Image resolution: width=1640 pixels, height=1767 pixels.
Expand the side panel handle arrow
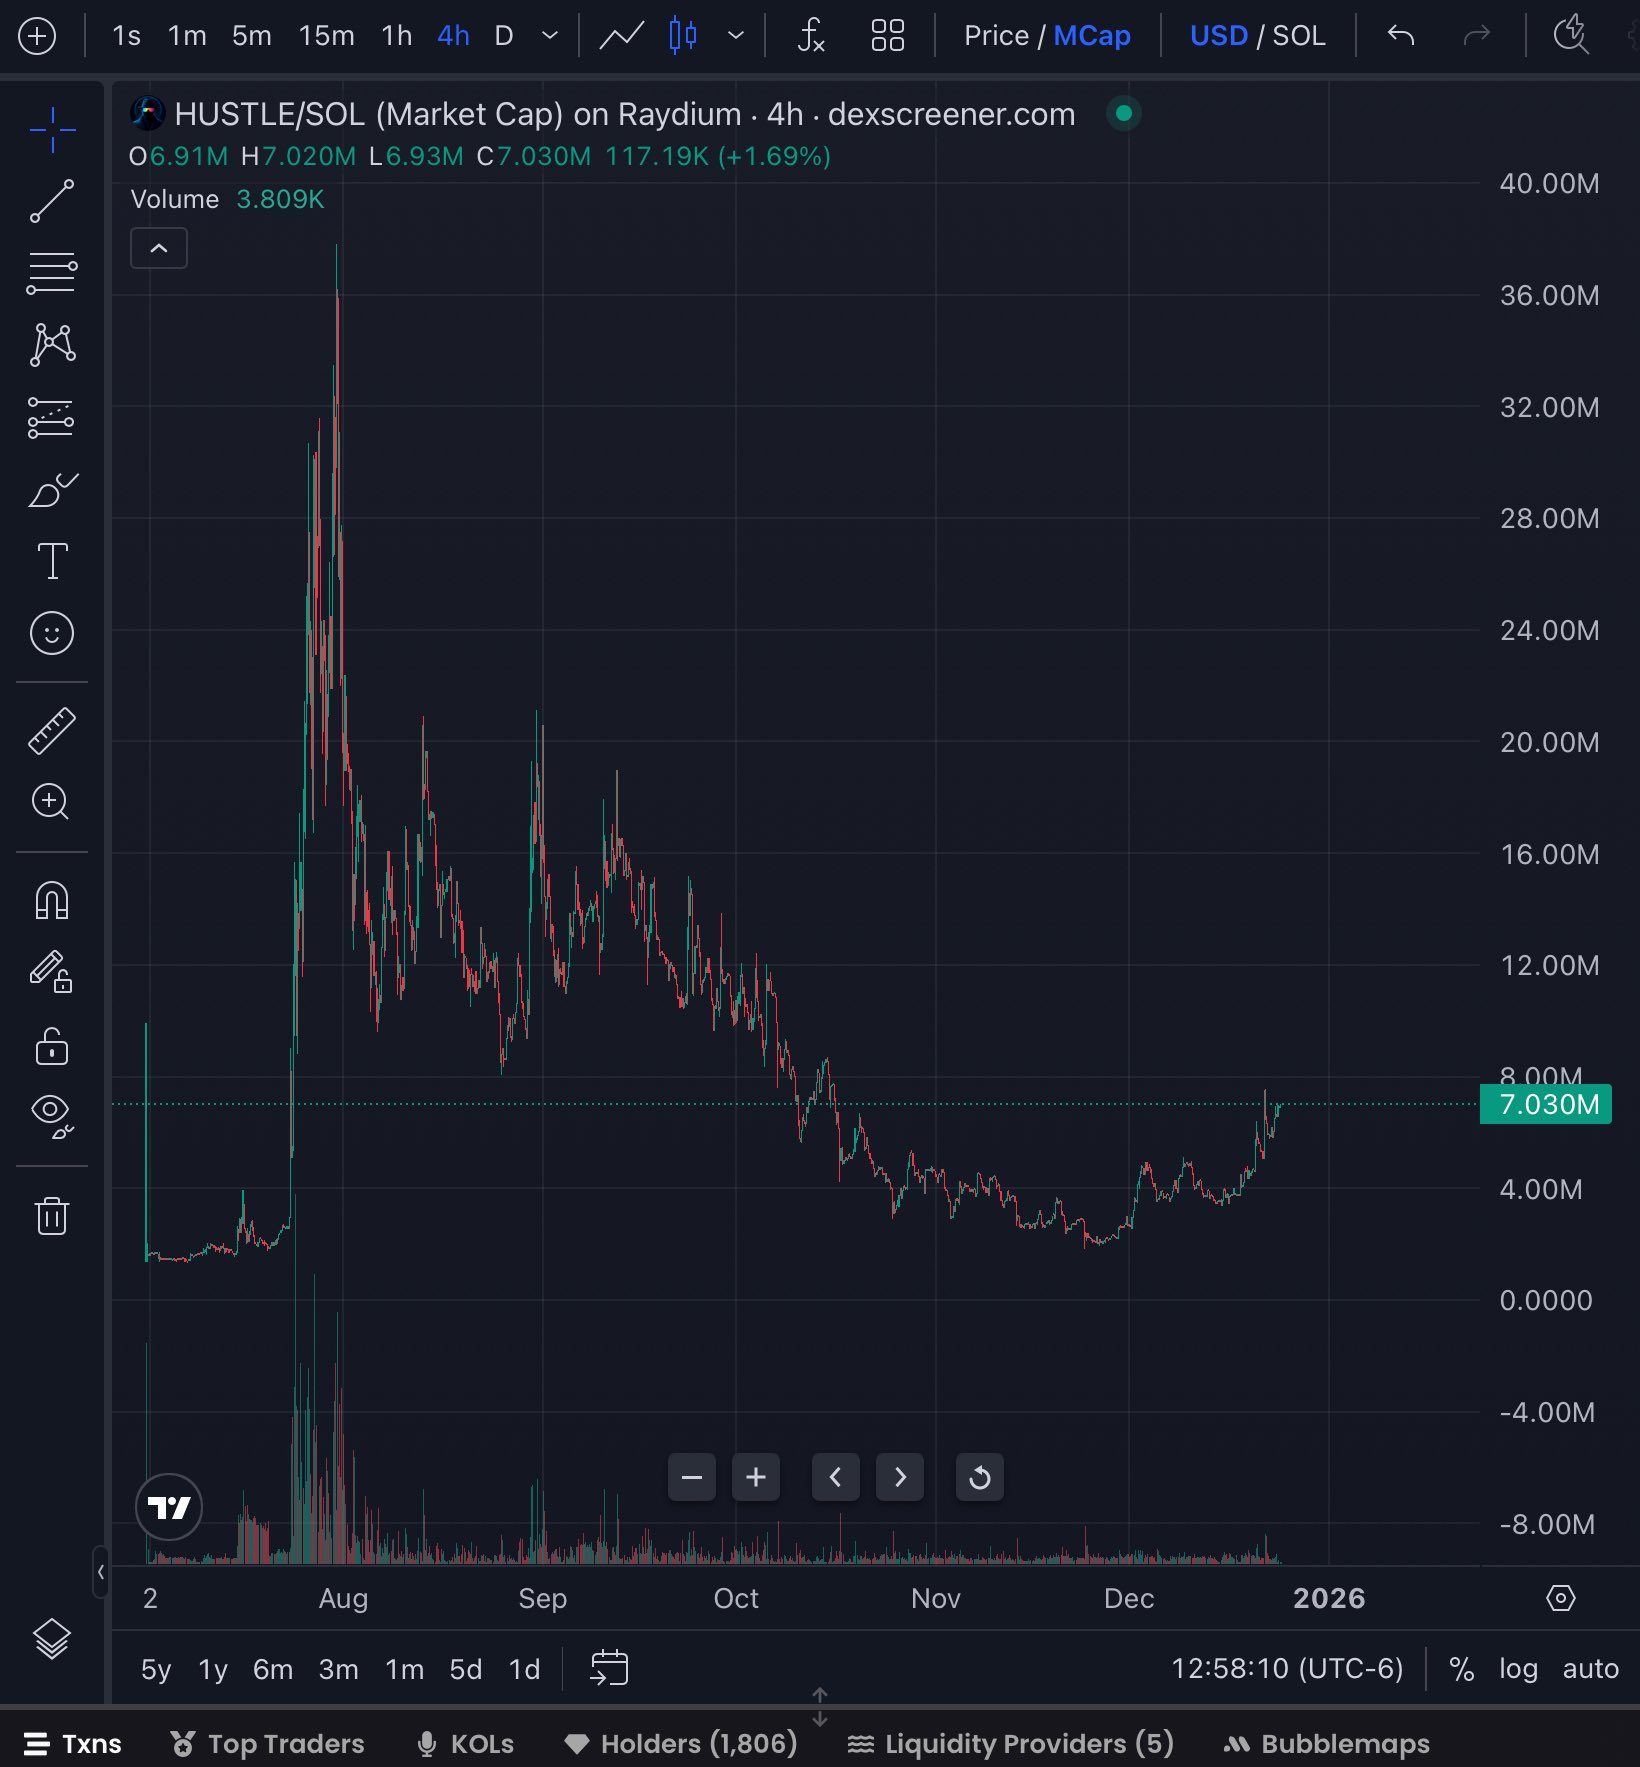101,1572
